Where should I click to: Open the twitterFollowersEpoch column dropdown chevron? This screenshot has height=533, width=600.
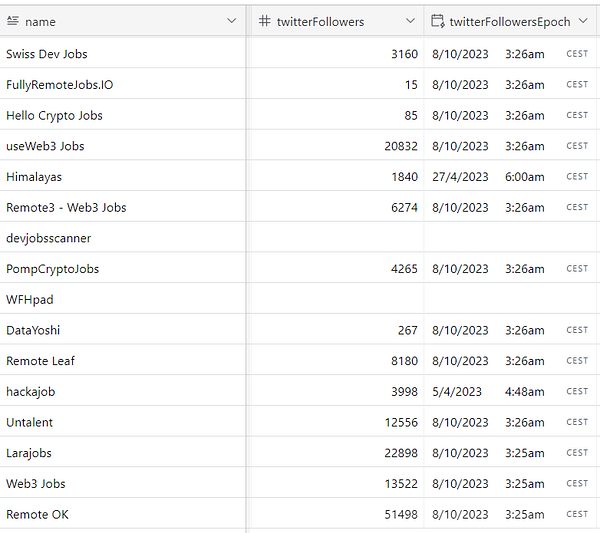pyautogui.click(x=584, y=21)
